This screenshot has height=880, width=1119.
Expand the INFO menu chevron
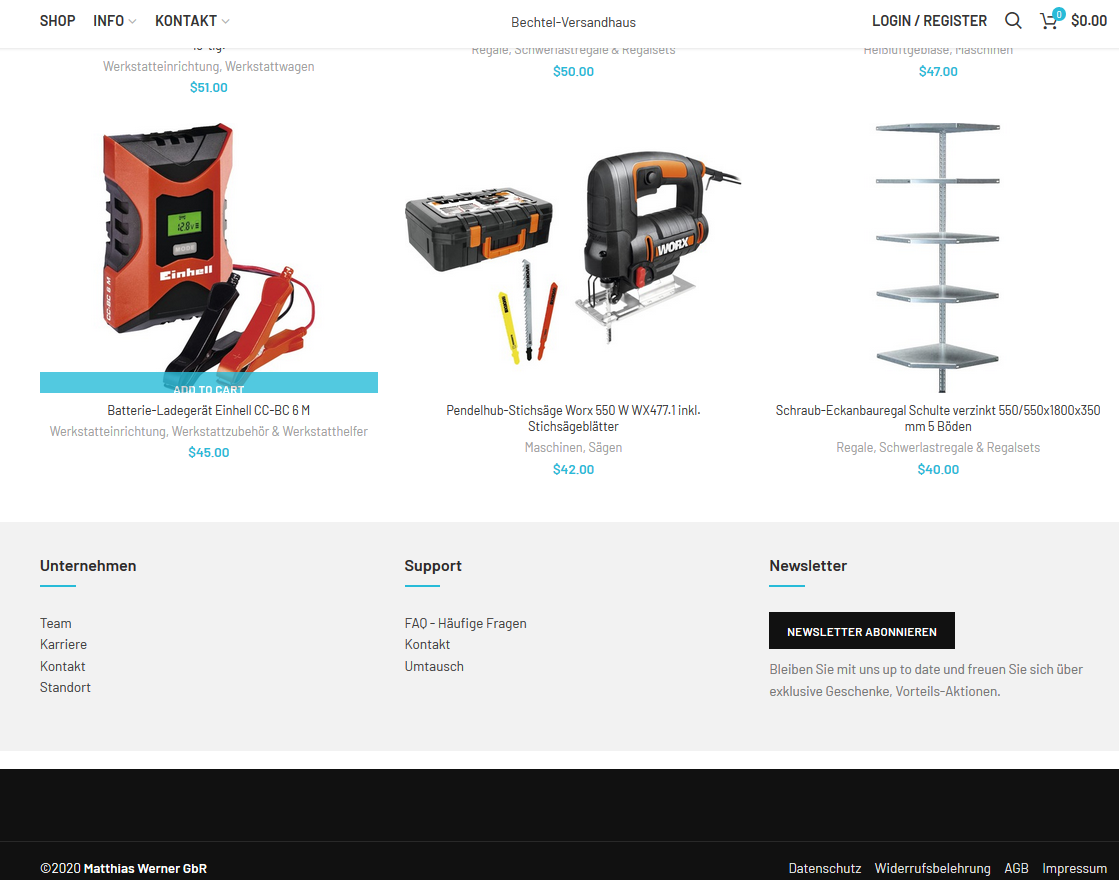coord(132,21)
